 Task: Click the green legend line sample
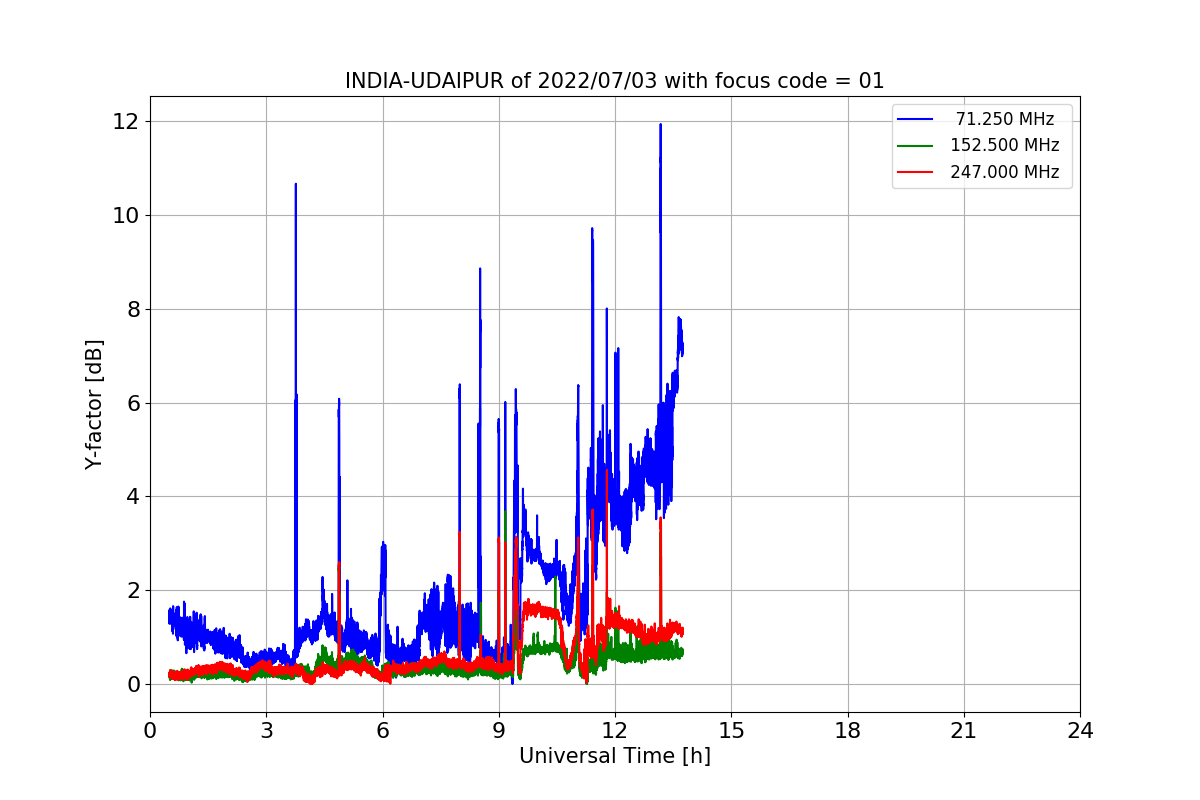point(915,146)
